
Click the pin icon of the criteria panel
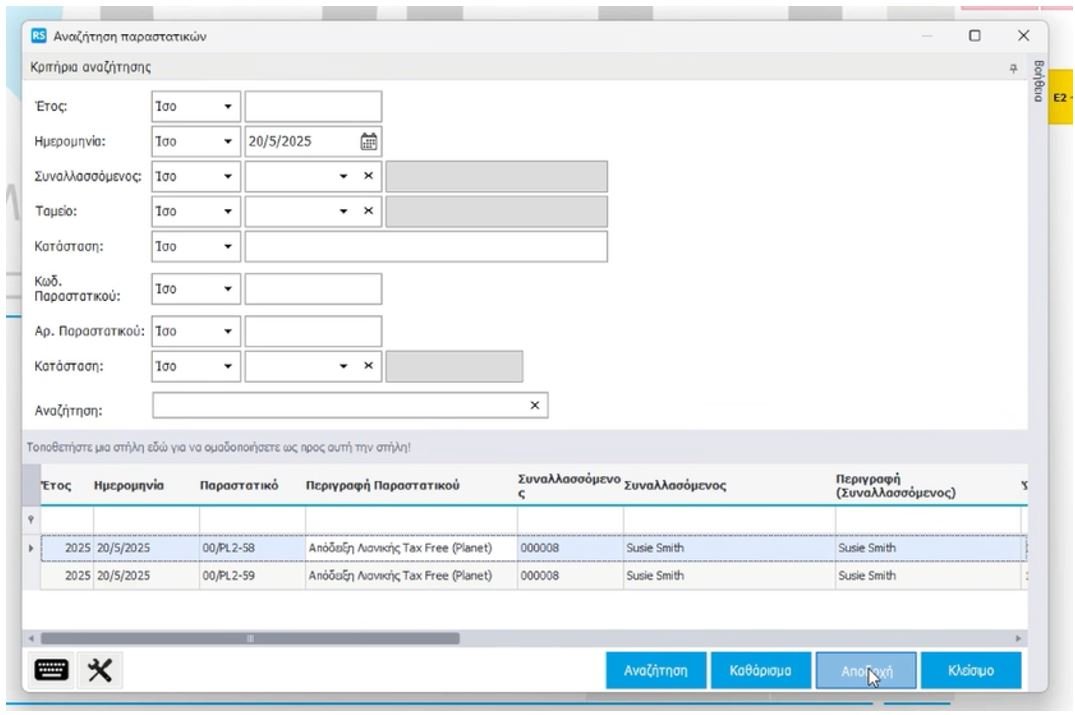point(1013,67)
